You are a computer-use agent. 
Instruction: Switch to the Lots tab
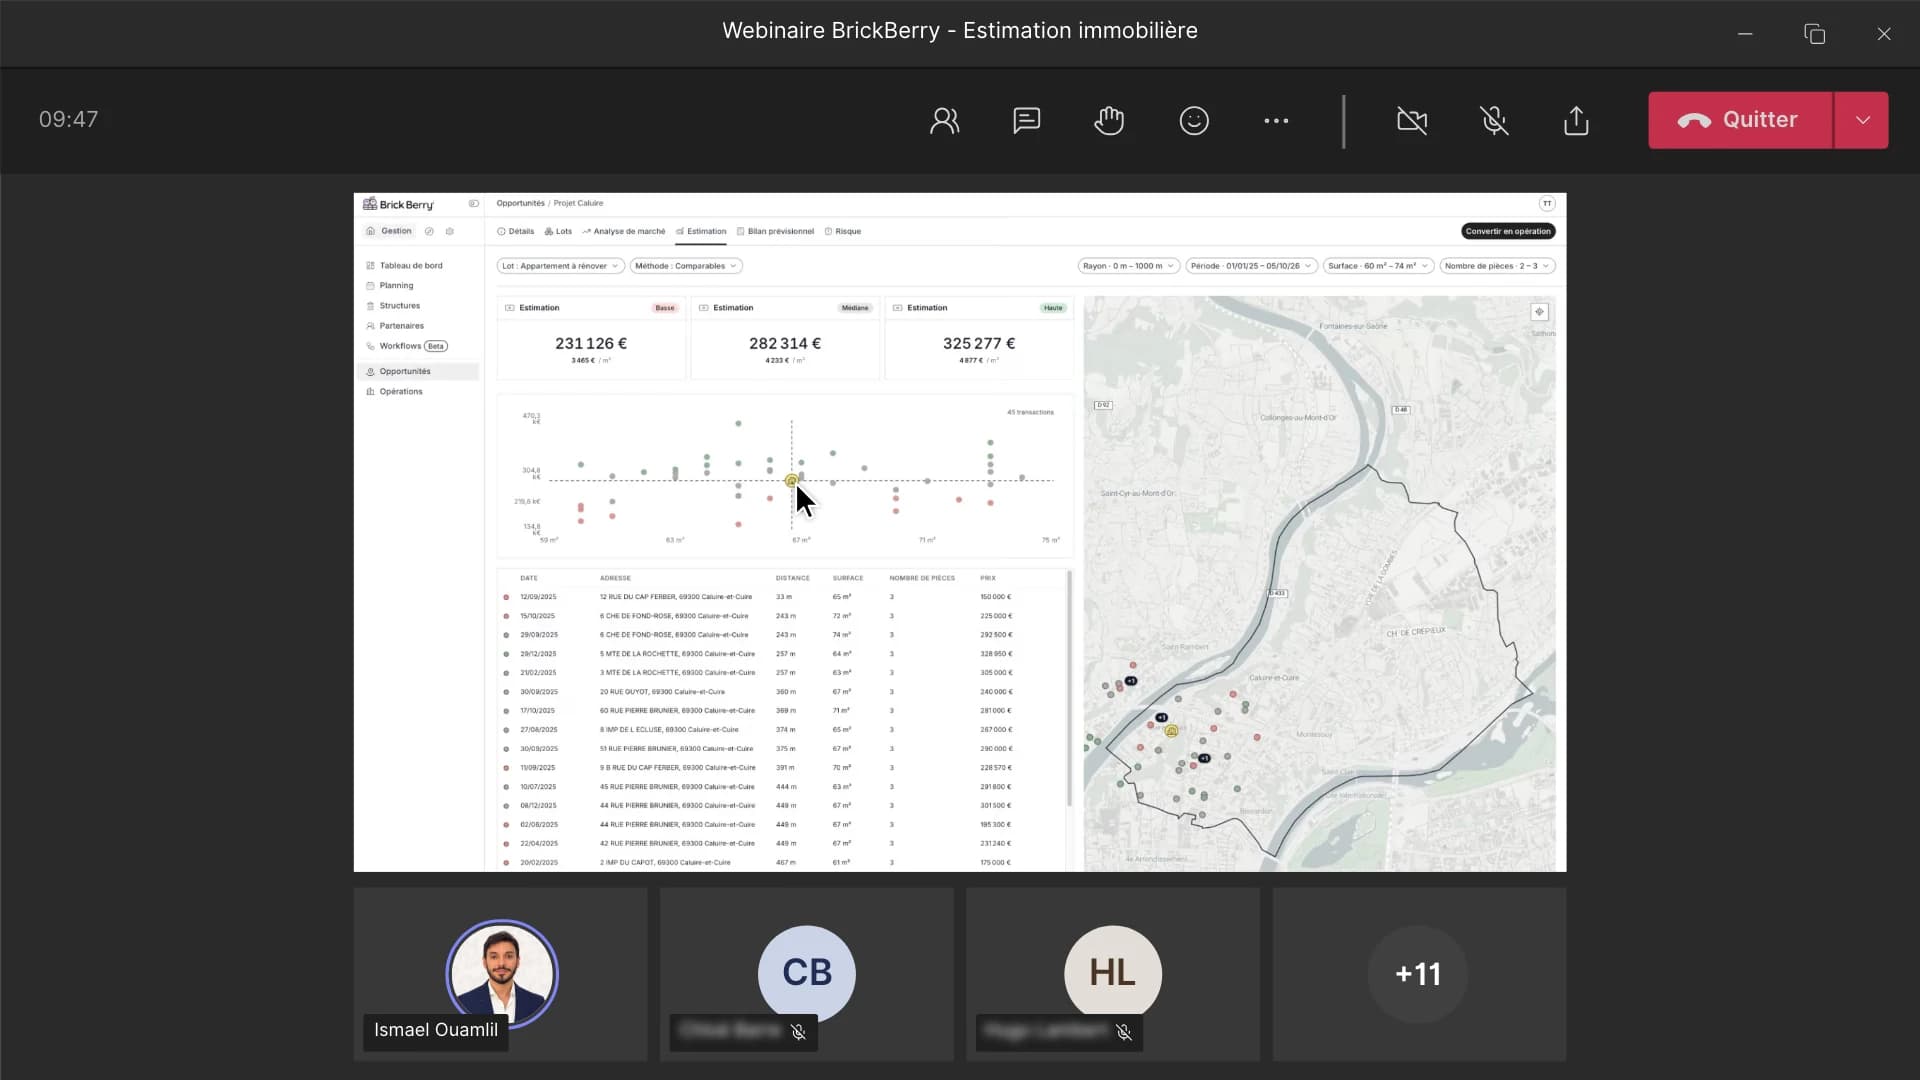[x=558, y=231]
